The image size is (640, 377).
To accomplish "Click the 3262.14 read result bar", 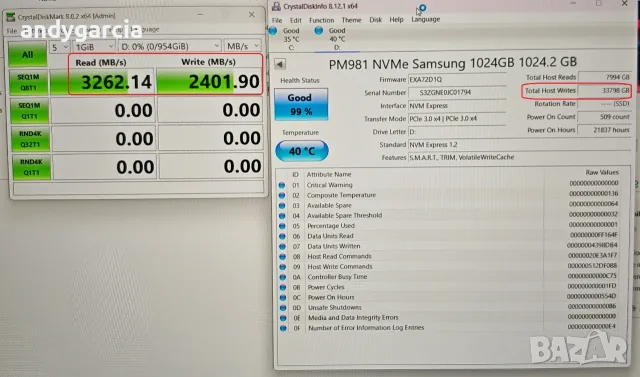I will click(x=102, y=82).
